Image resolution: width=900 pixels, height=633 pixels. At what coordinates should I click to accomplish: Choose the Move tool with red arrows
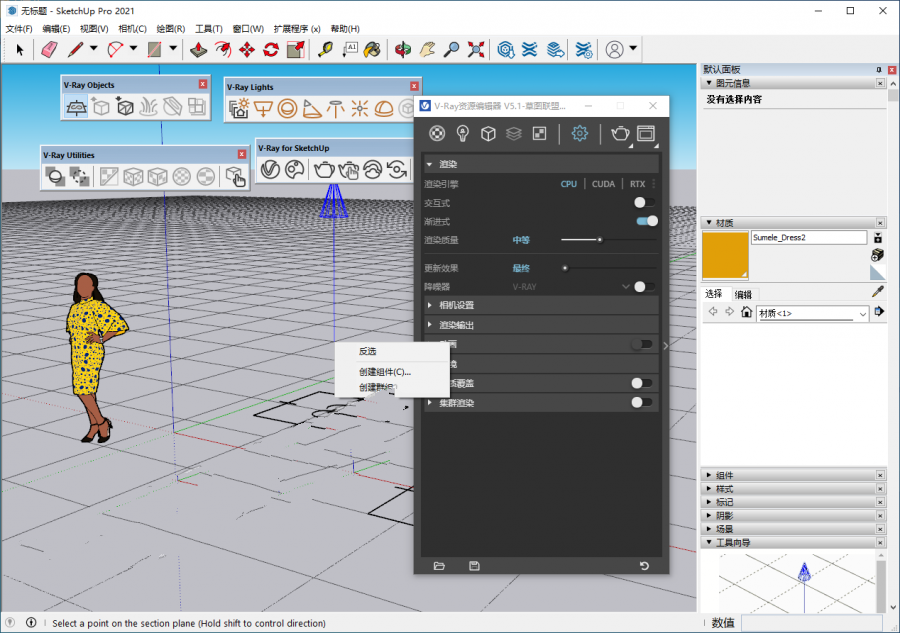tap(247, 50)
